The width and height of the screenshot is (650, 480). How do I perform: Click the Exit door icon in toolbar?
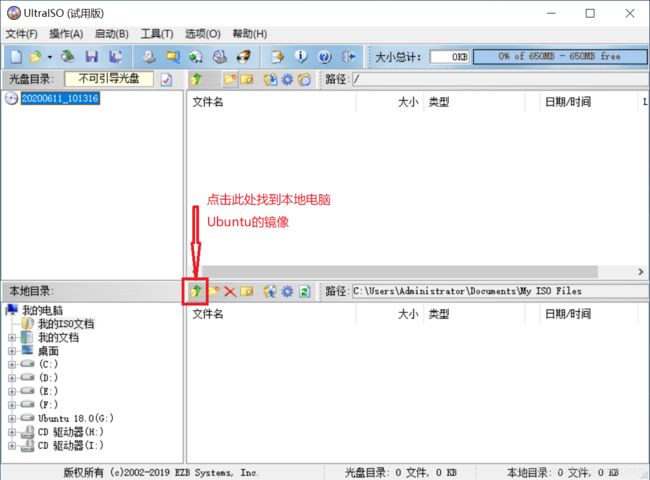pyautogui.click(x=349, y=56)
